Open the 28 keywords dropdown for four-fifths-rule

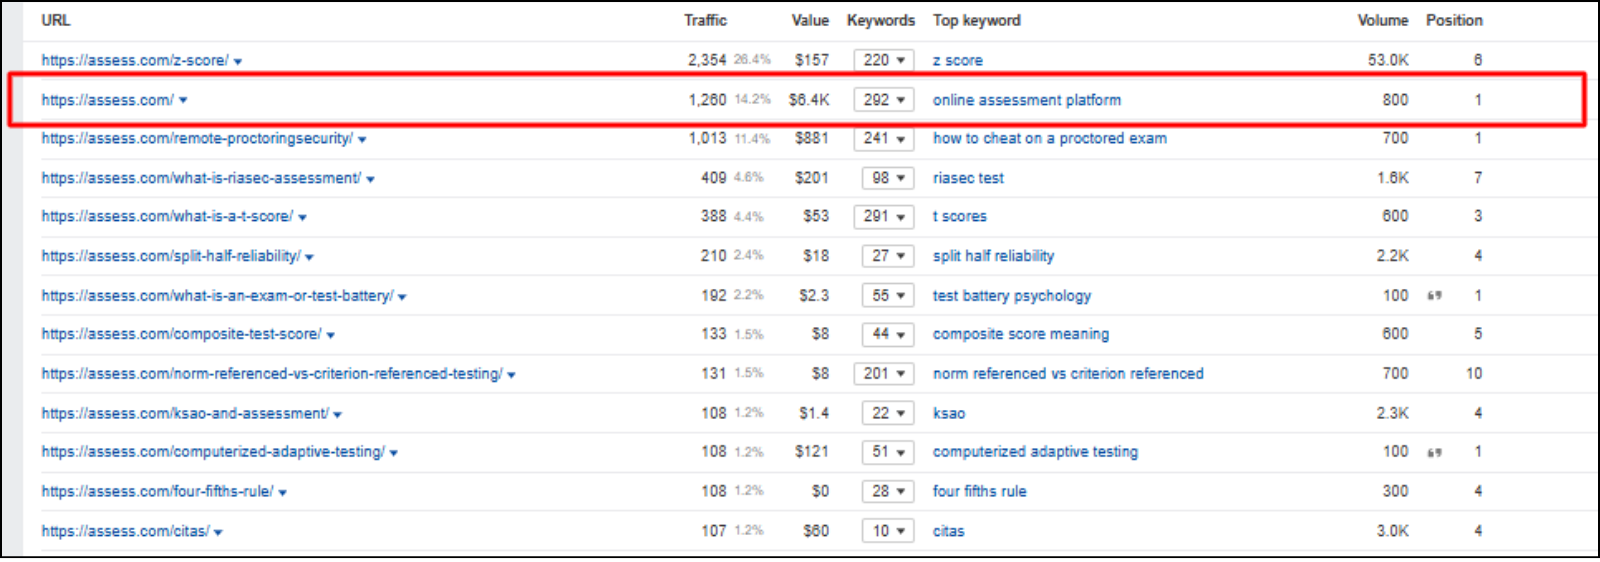888,491
